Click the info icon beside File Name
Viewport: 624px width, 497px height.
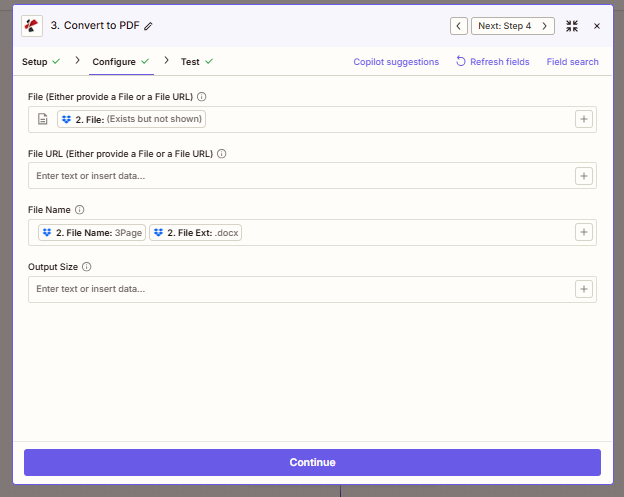point(80,210)
